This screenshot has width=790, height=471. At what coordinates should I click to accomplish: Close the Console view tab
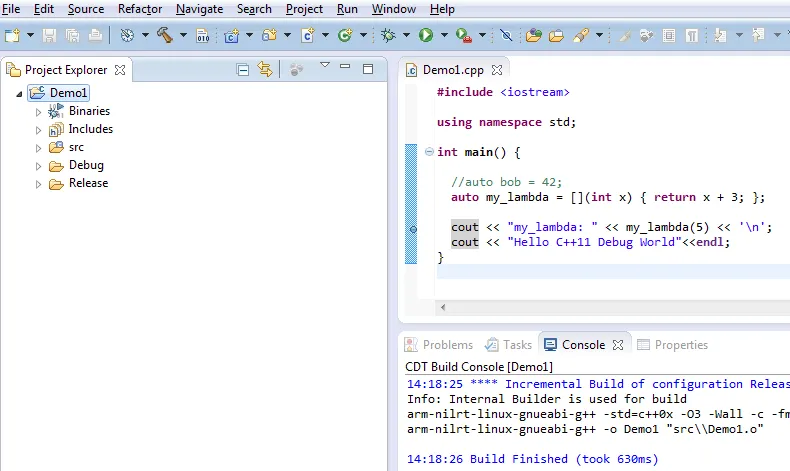pyautogui.click(x=618, y=345)
